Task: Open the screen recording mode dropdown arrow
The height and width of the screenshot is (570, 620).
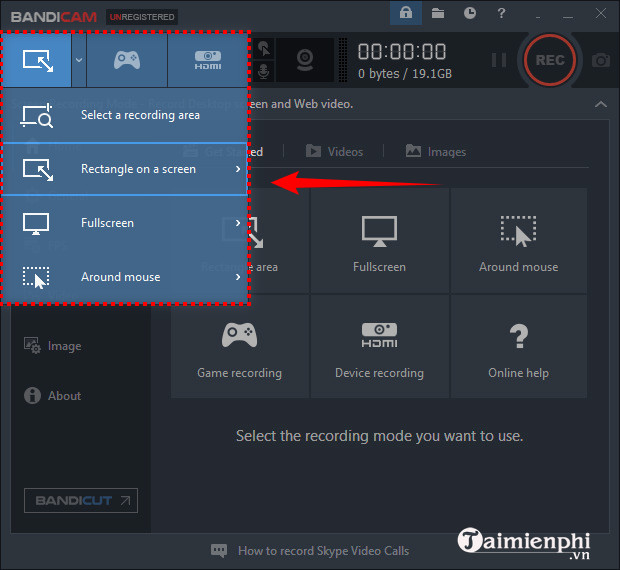Action: point(79,60)
